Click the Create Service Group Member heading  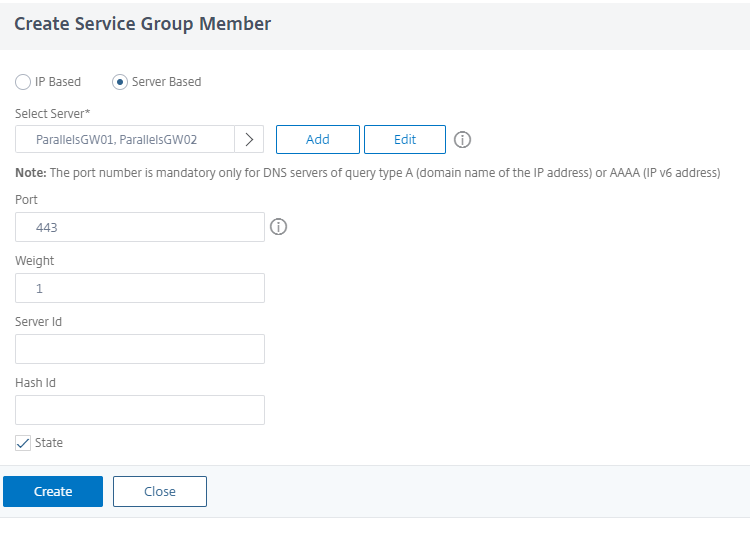point(142,24)
